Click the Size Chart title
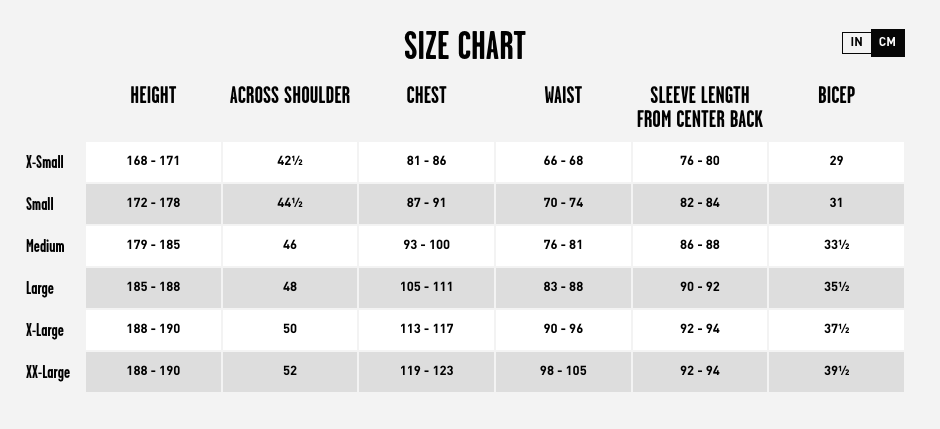 [x=465, y=46]
